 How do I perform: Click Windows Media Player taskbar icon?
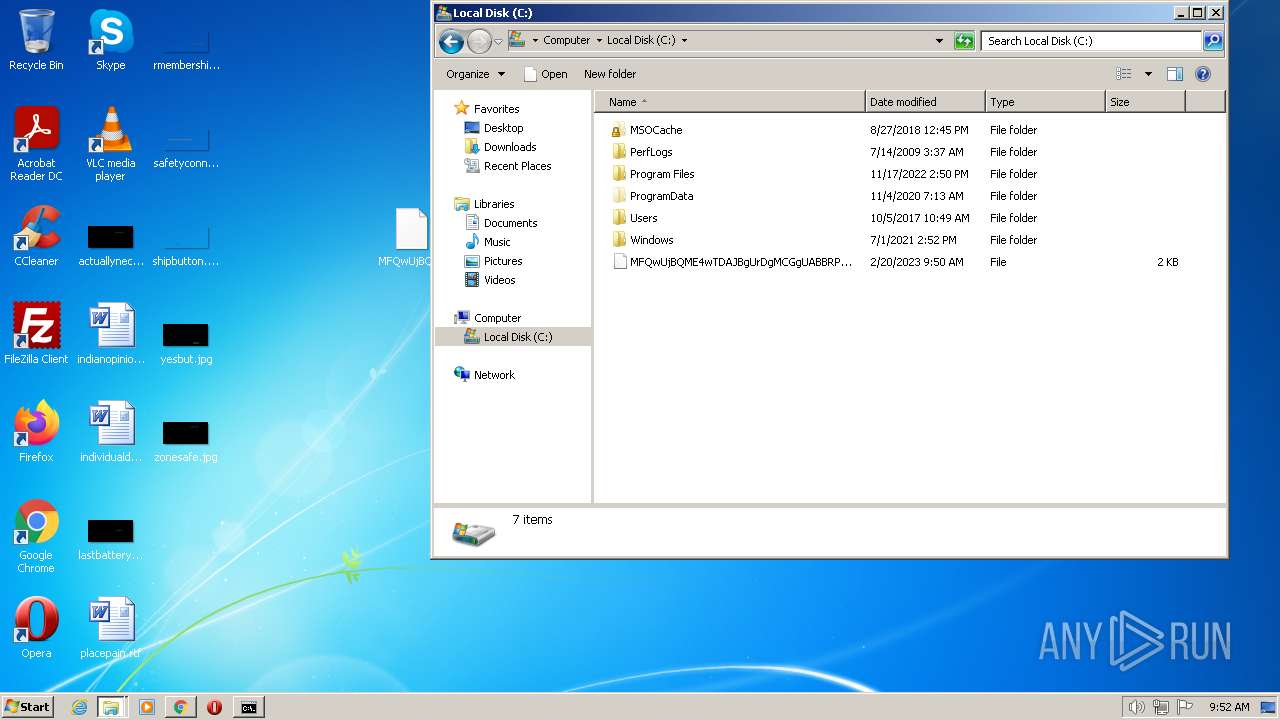coord(147,707)
